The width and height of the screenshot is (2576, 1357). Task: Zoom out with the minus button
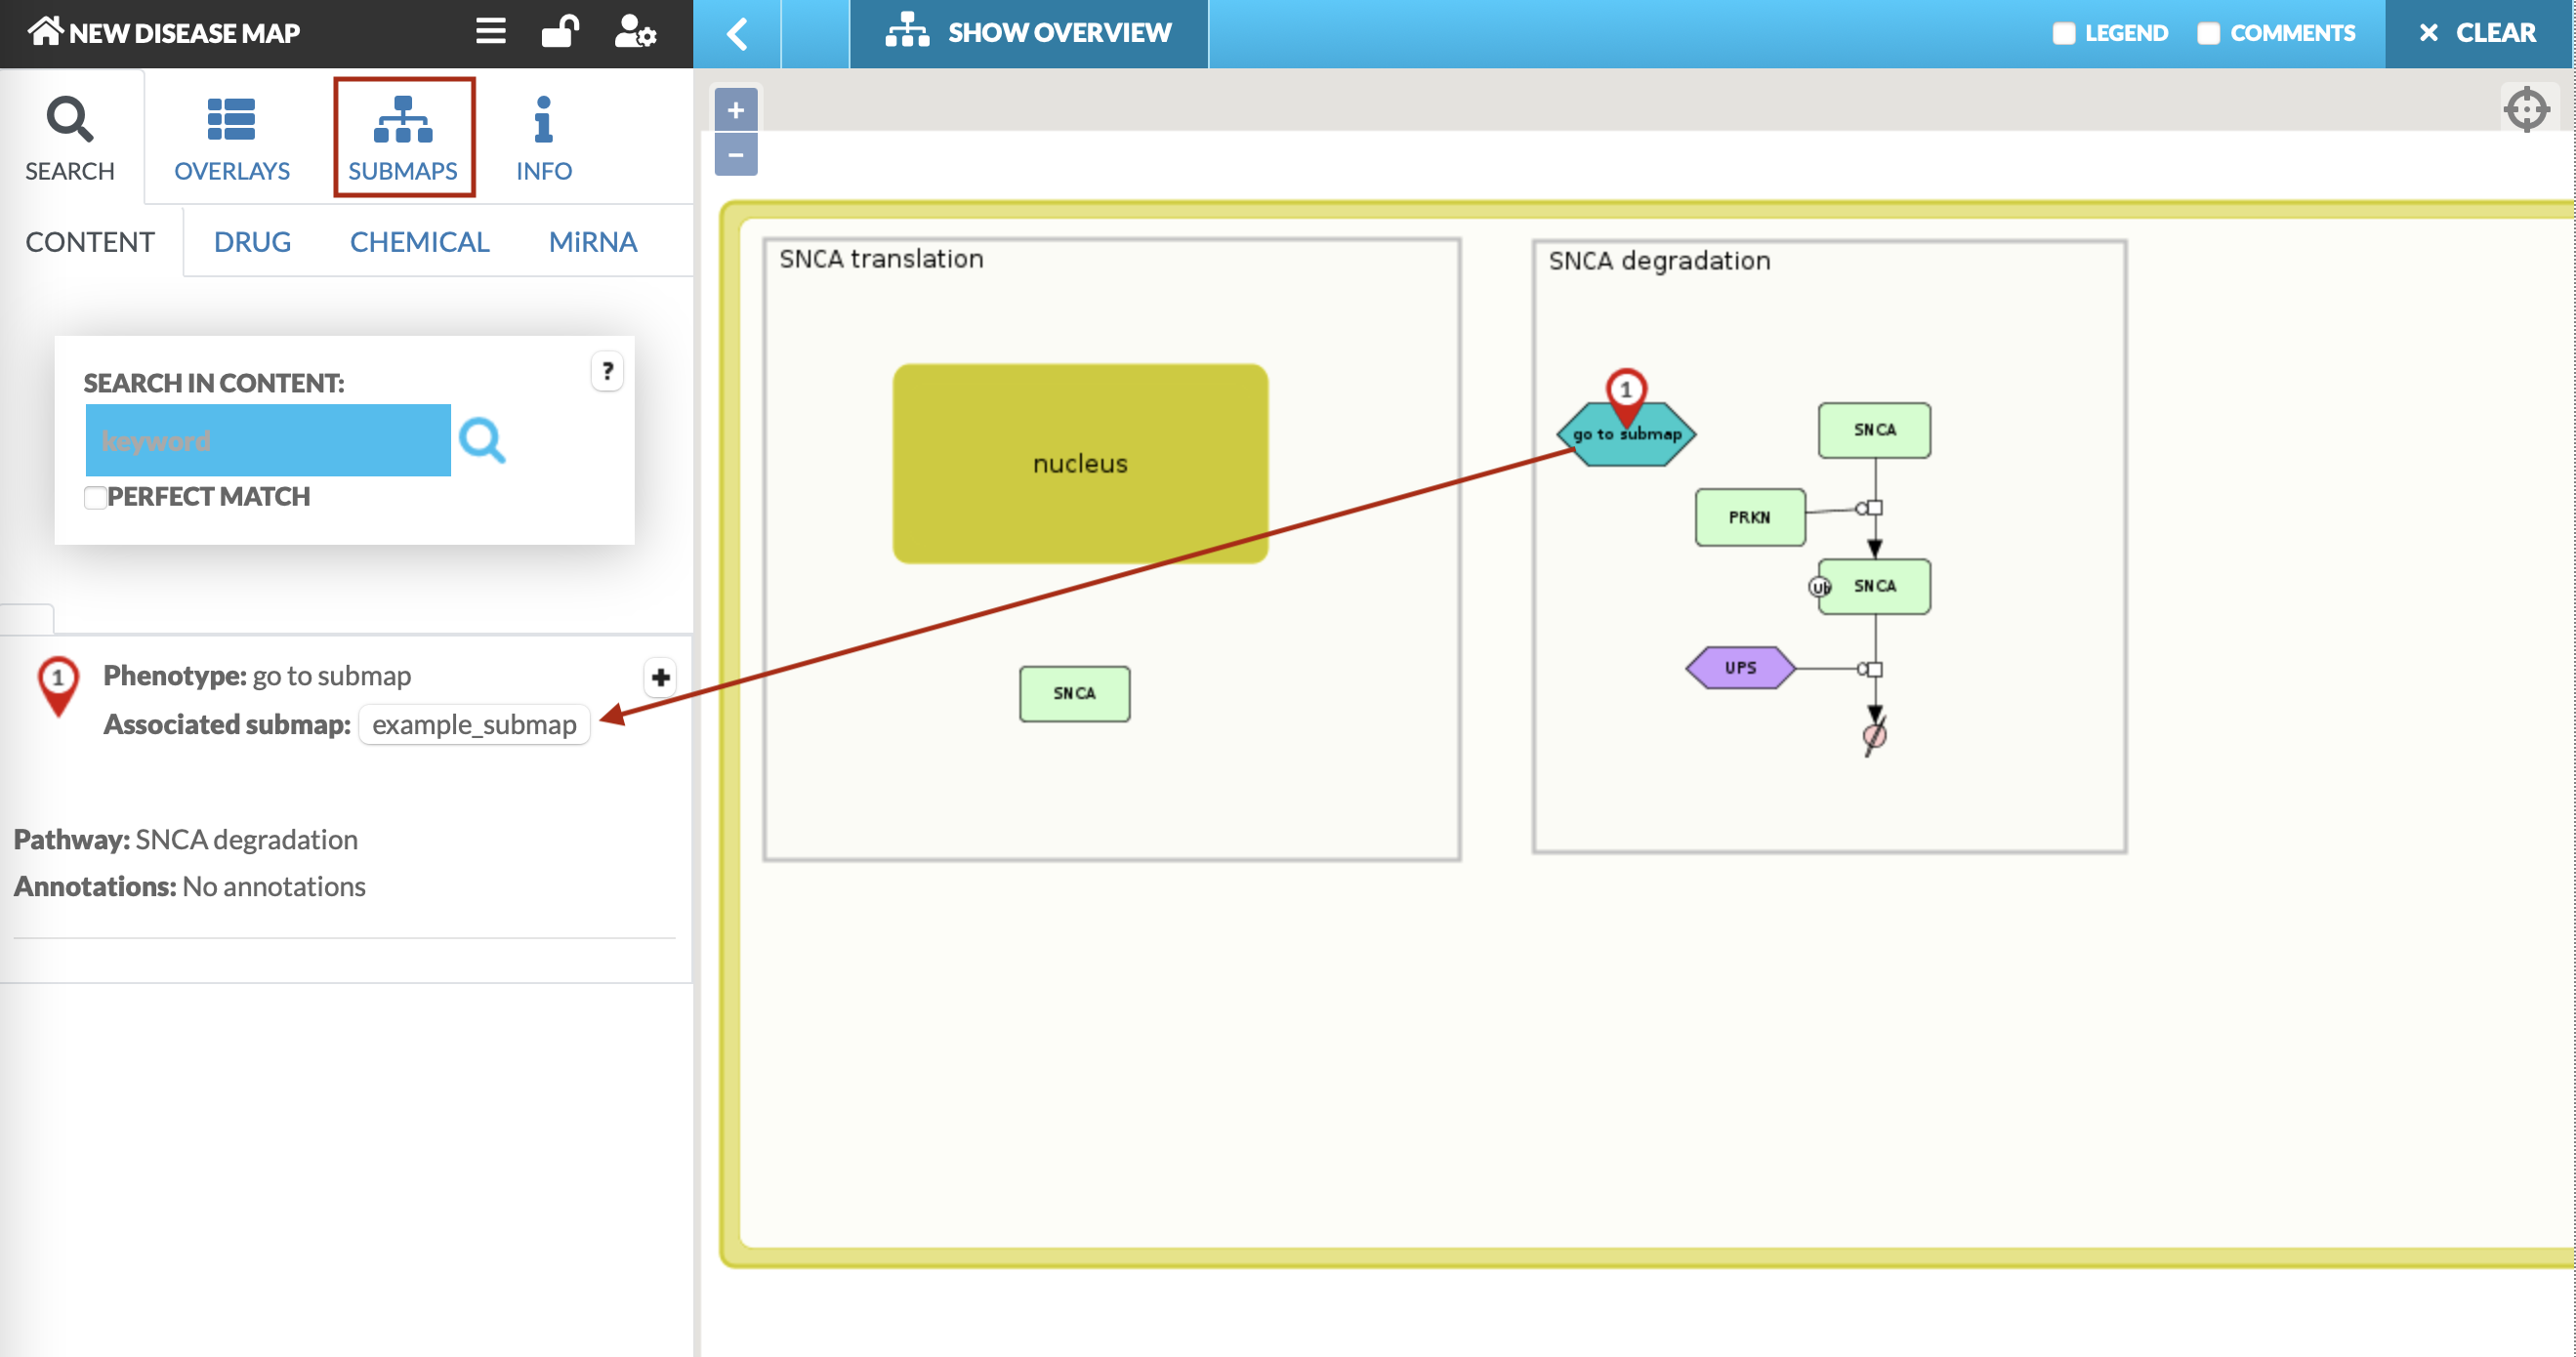click(x=736, y=155)
